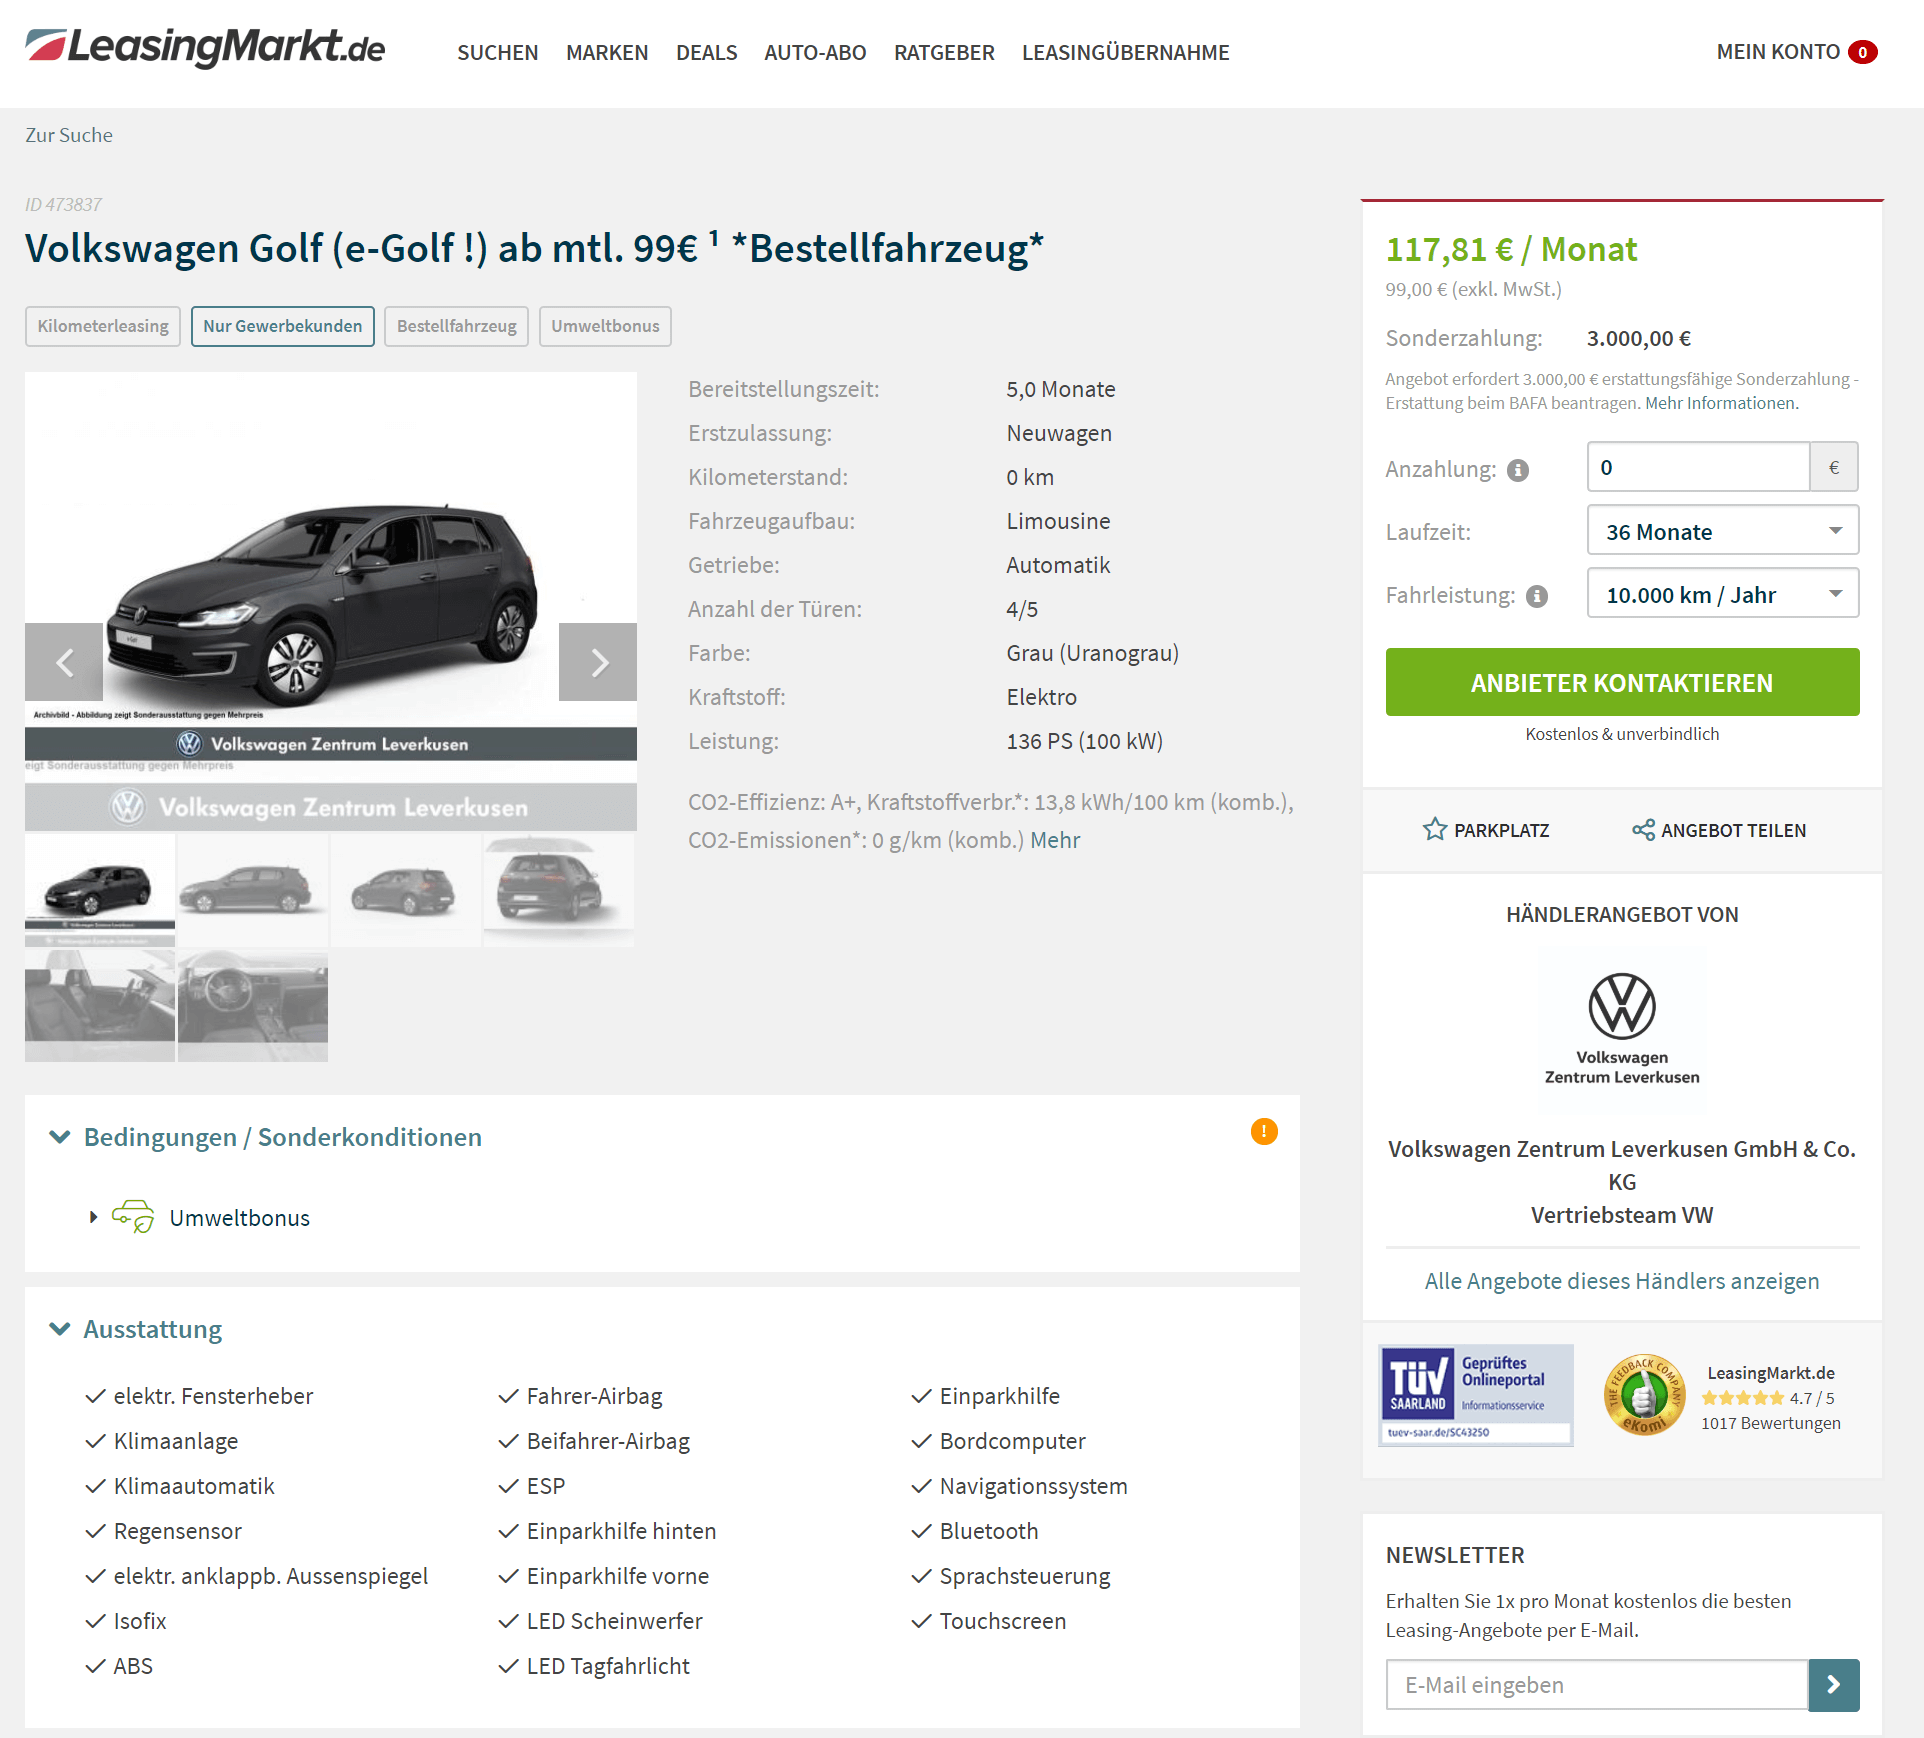
Task: Click the Anzahlung info icon
Action: [1518, 470]
